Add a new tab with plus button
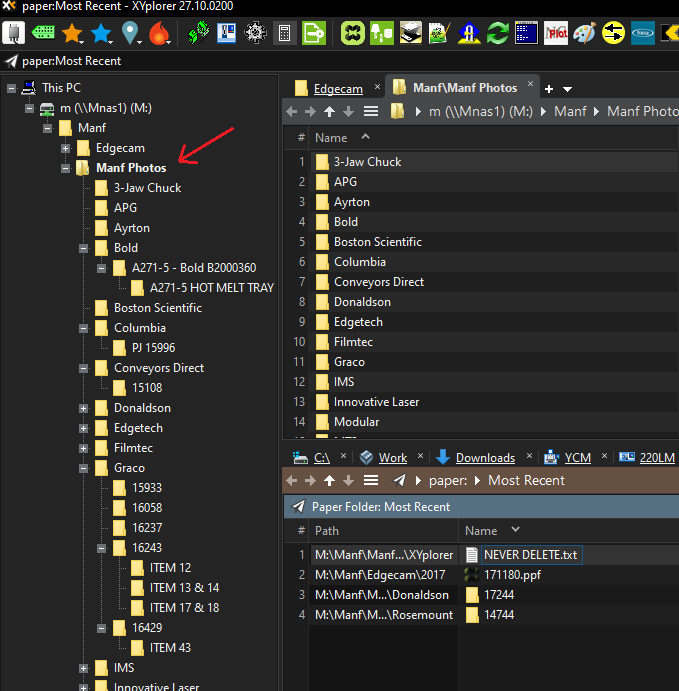 (x=549, y=88)
